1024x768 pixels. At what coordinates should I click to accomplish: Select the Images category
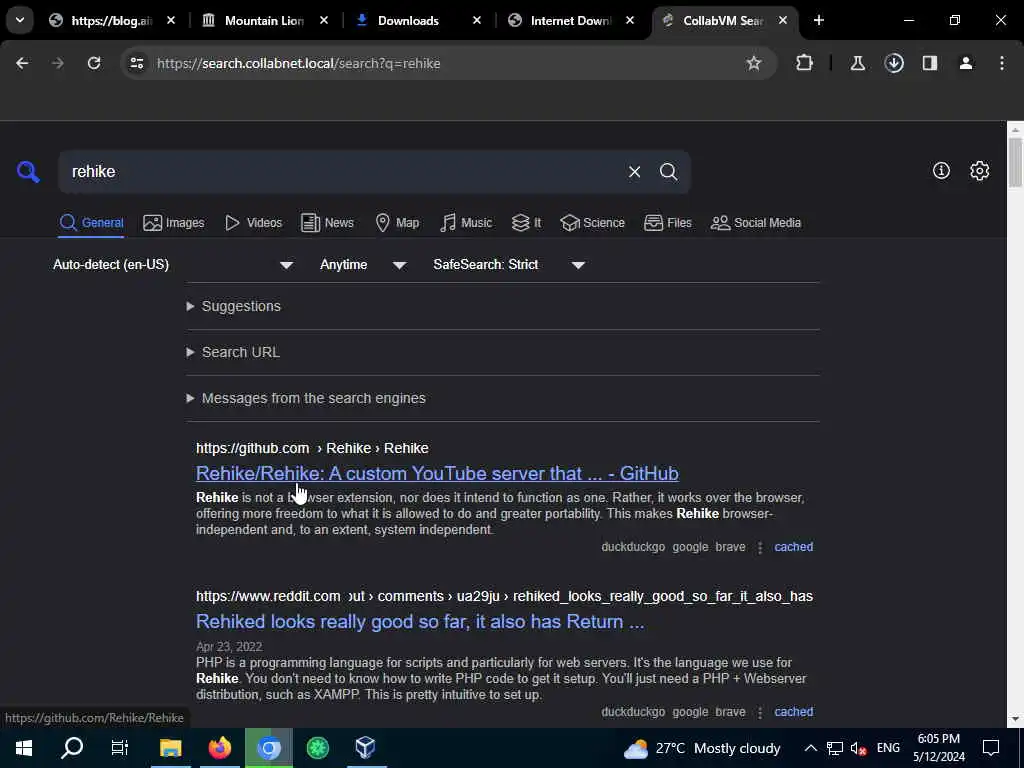coord(174,223)
